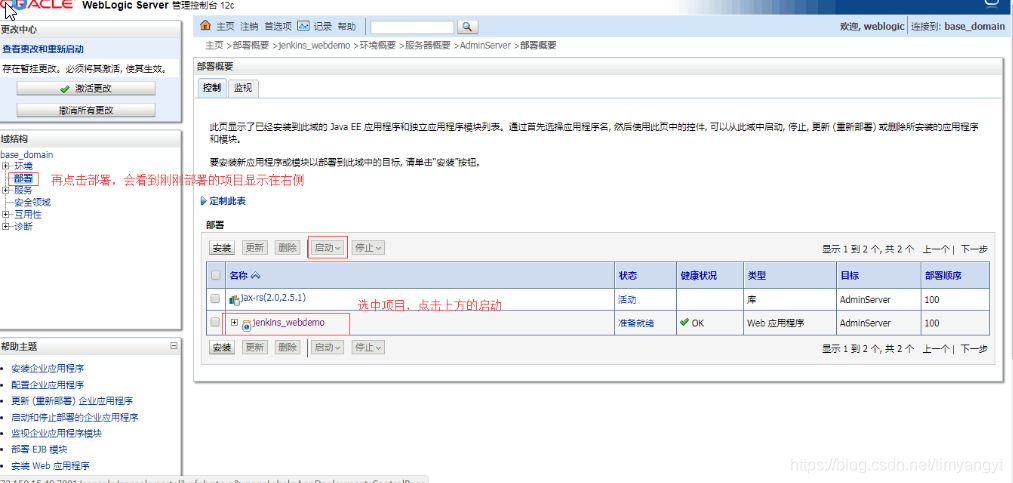The image size is (1013, 483).
Task: Expand the 诊断 tree node
Action: [6, 226]
